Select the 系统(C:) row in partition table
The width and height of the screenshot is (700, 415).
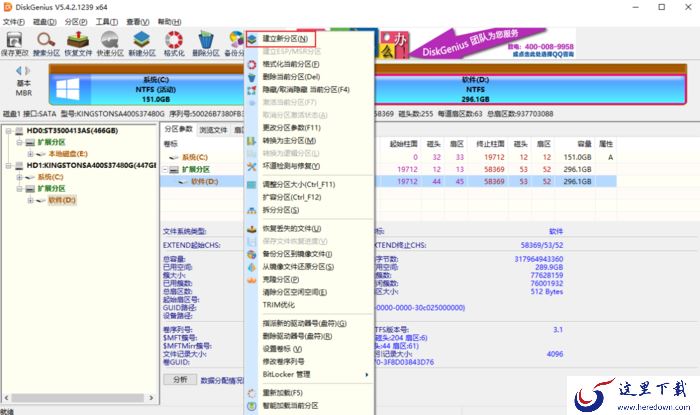coord(388,157)
